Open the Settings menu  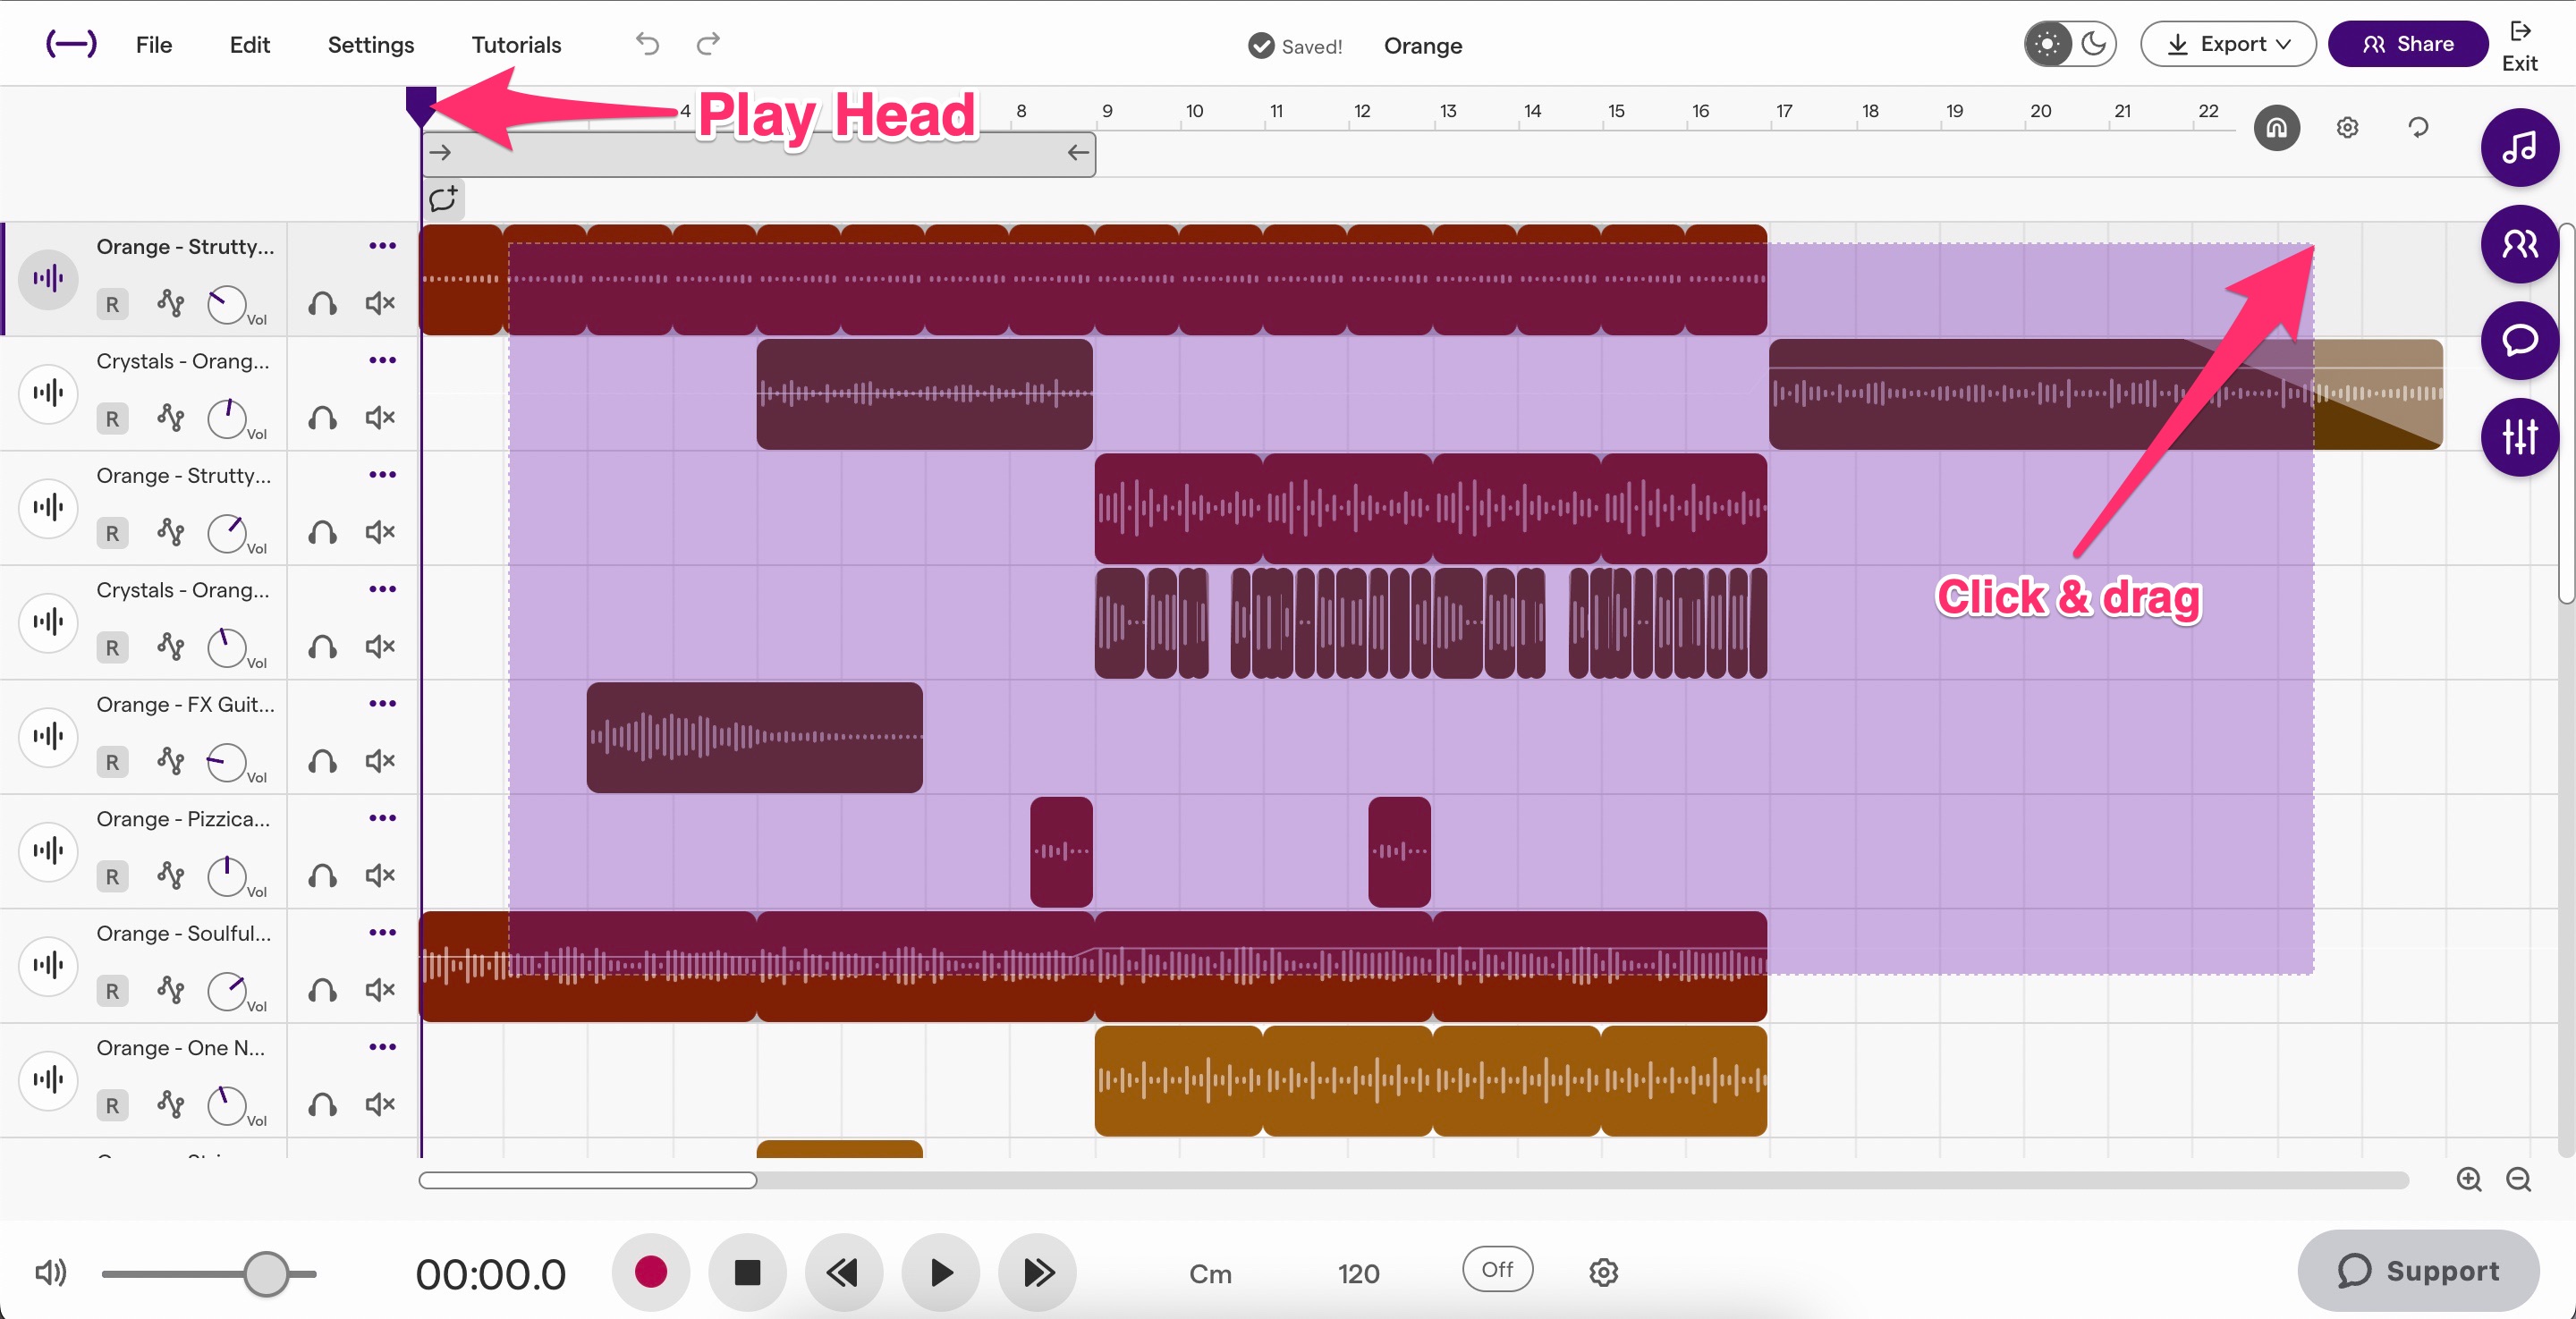(x=370, y=45)
